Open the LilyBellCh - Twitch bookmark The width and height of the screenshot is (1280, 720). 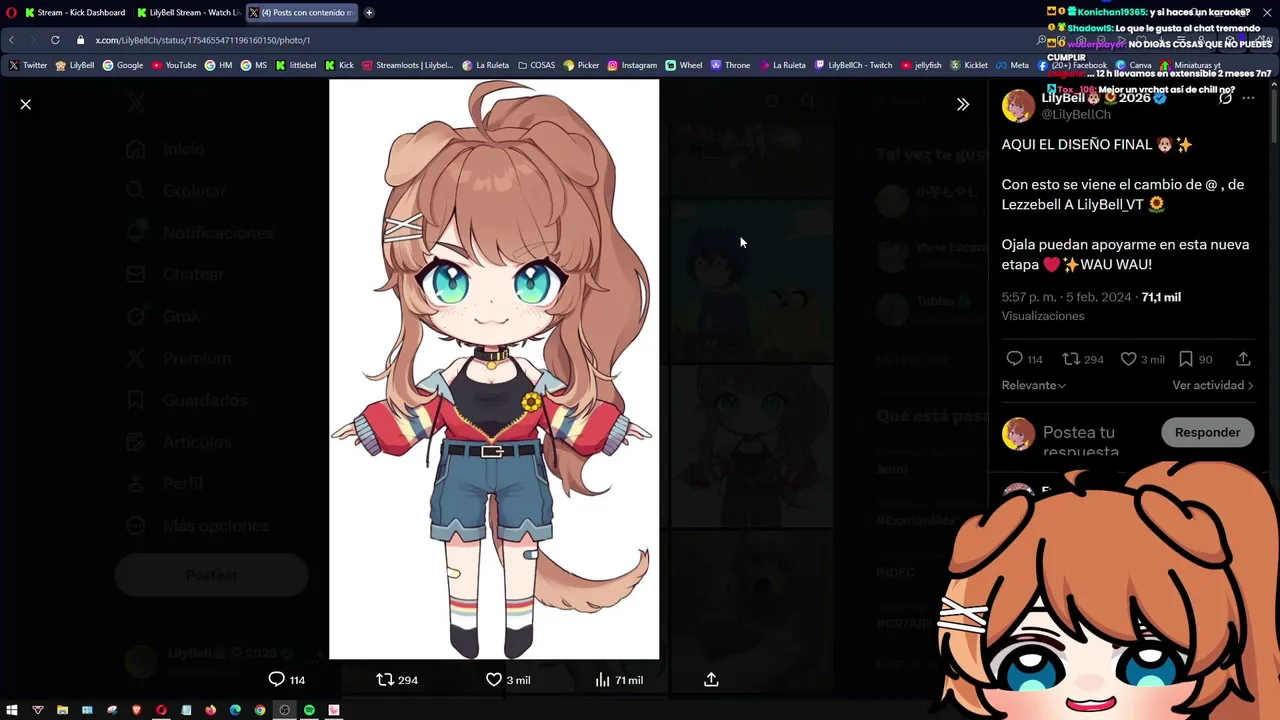[853, 65]
